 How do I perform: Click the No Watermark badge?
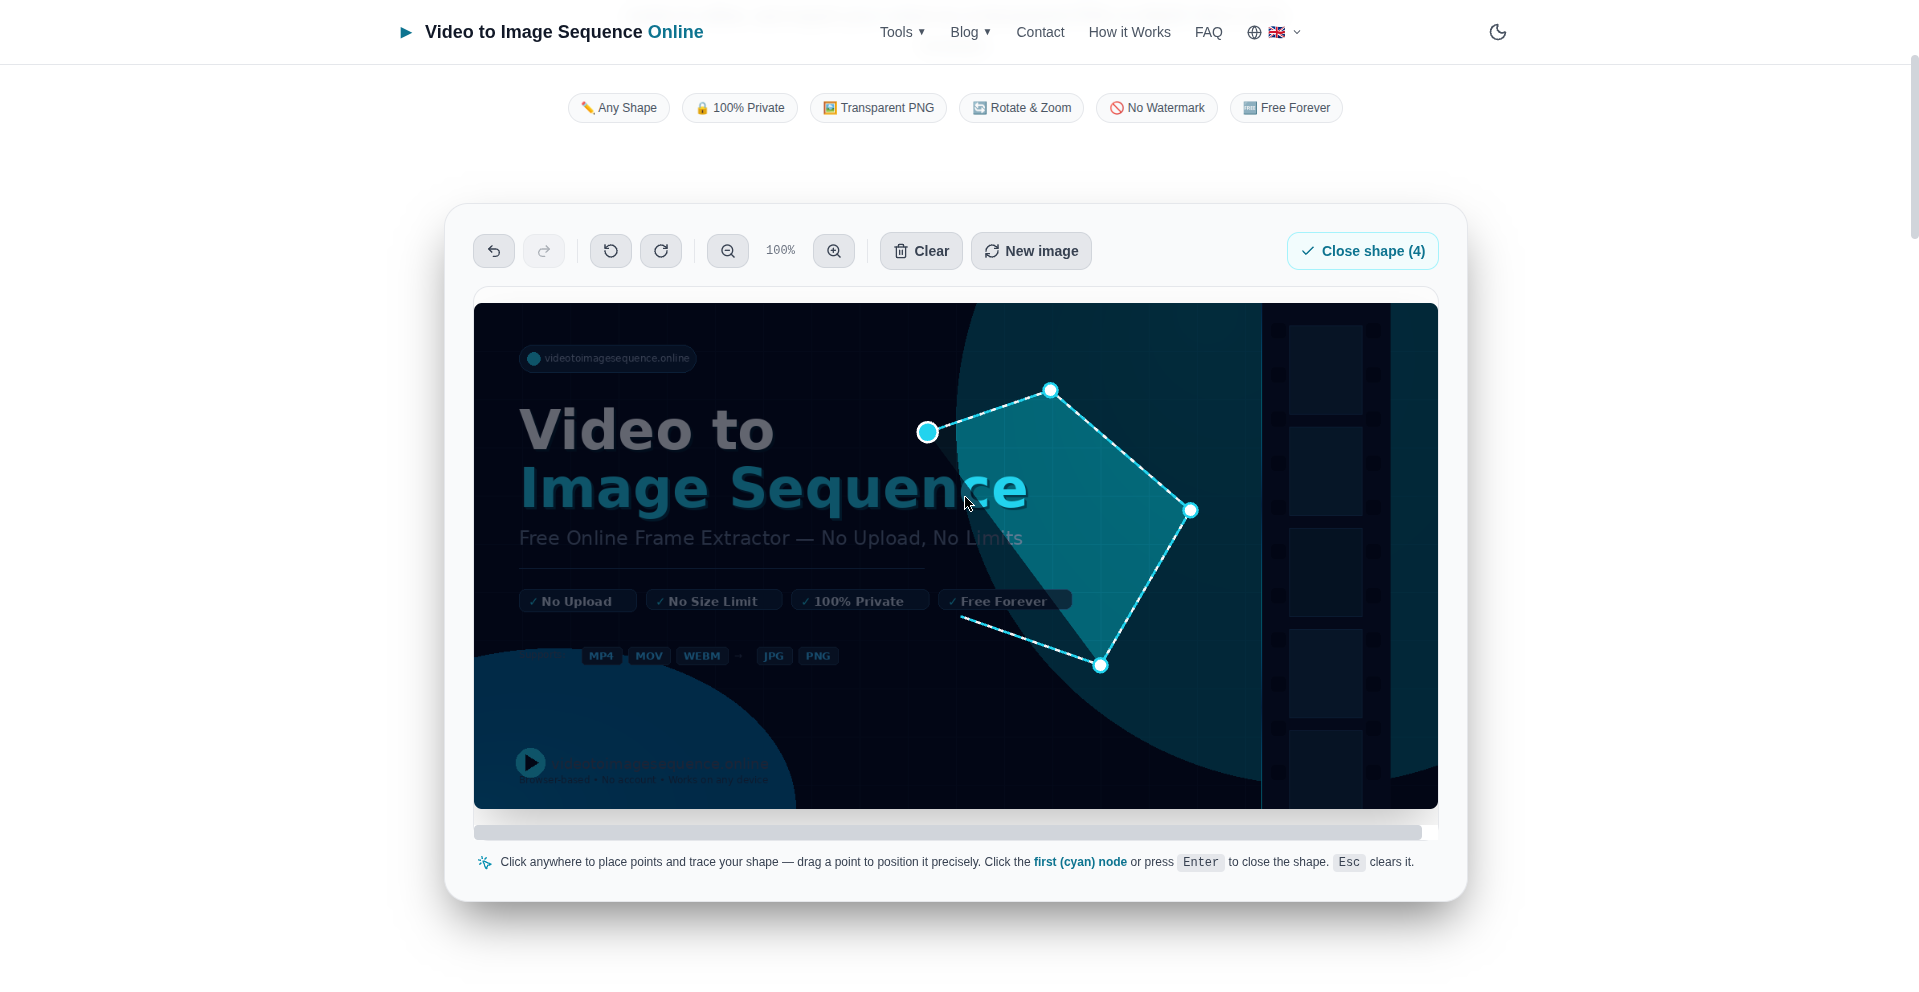(1157, 108)
